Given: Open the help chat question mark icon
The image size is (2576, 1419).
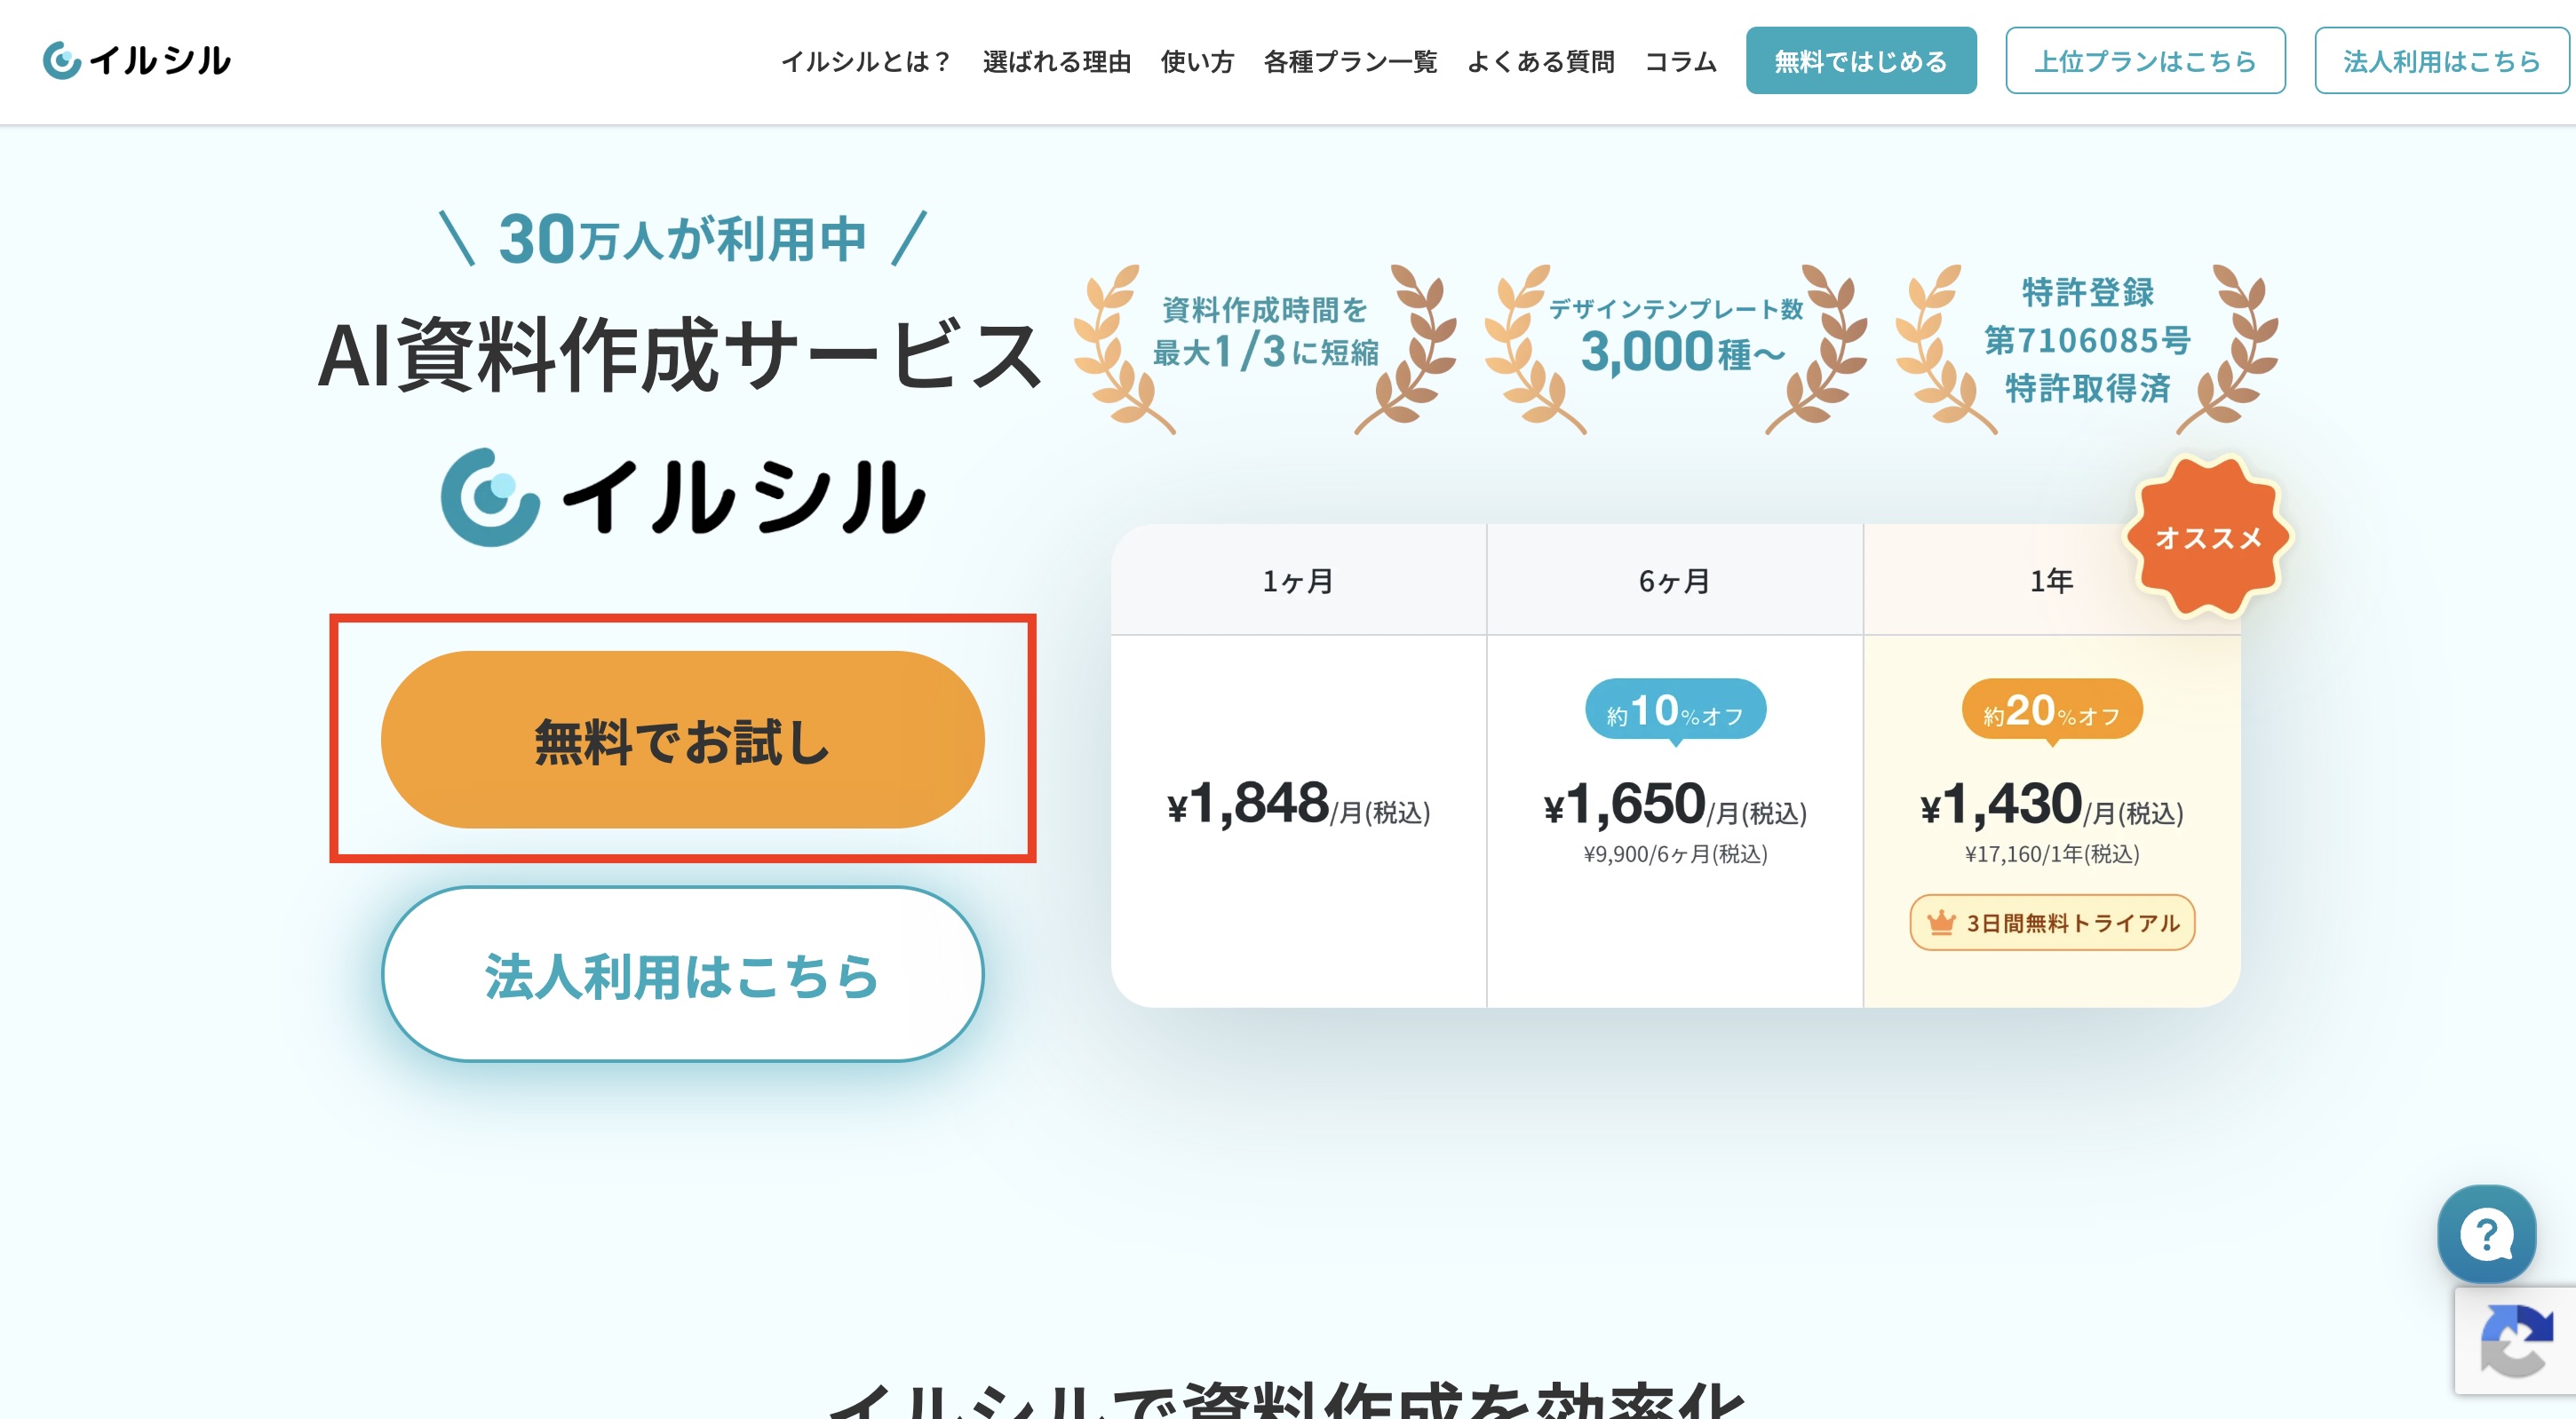Looking at the screenshot, I should 2486,1234.
